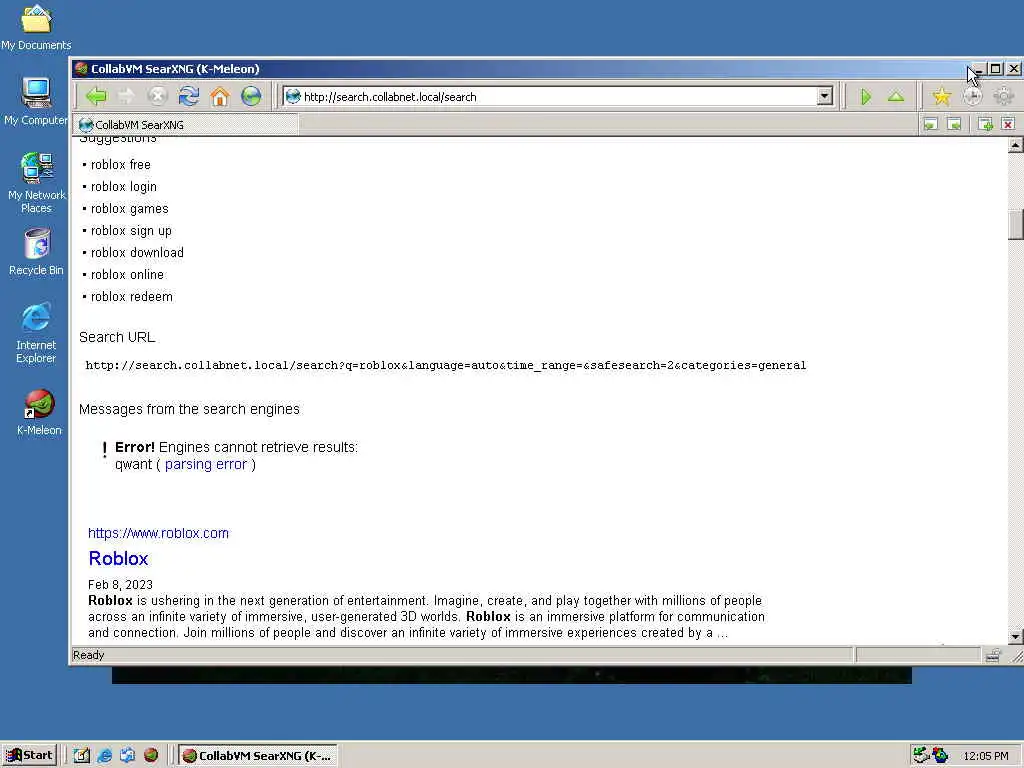This screenshot has width=1024, height=768.
Task: Open the Recycle Bin desktop icon
Action: coord(37,251)
